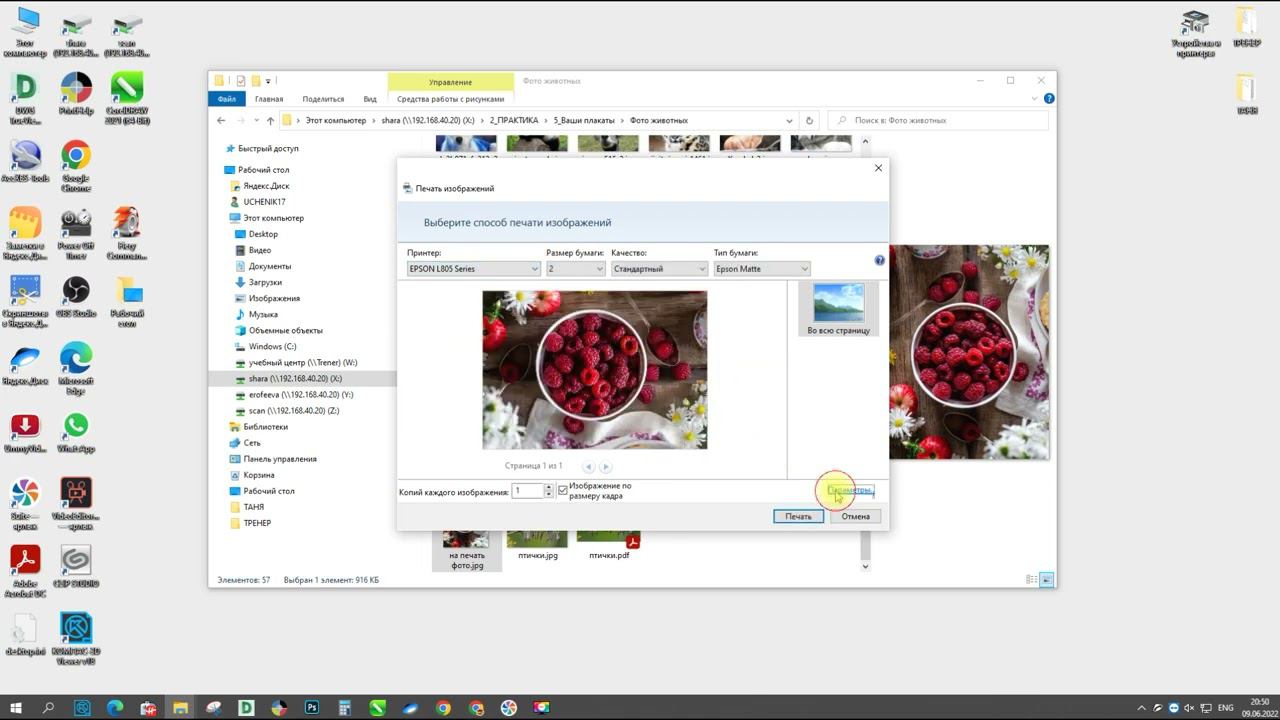This screenshot has width=1280, height=720.
Task: Go to next page arrow under preview
Action: [605, 466]
